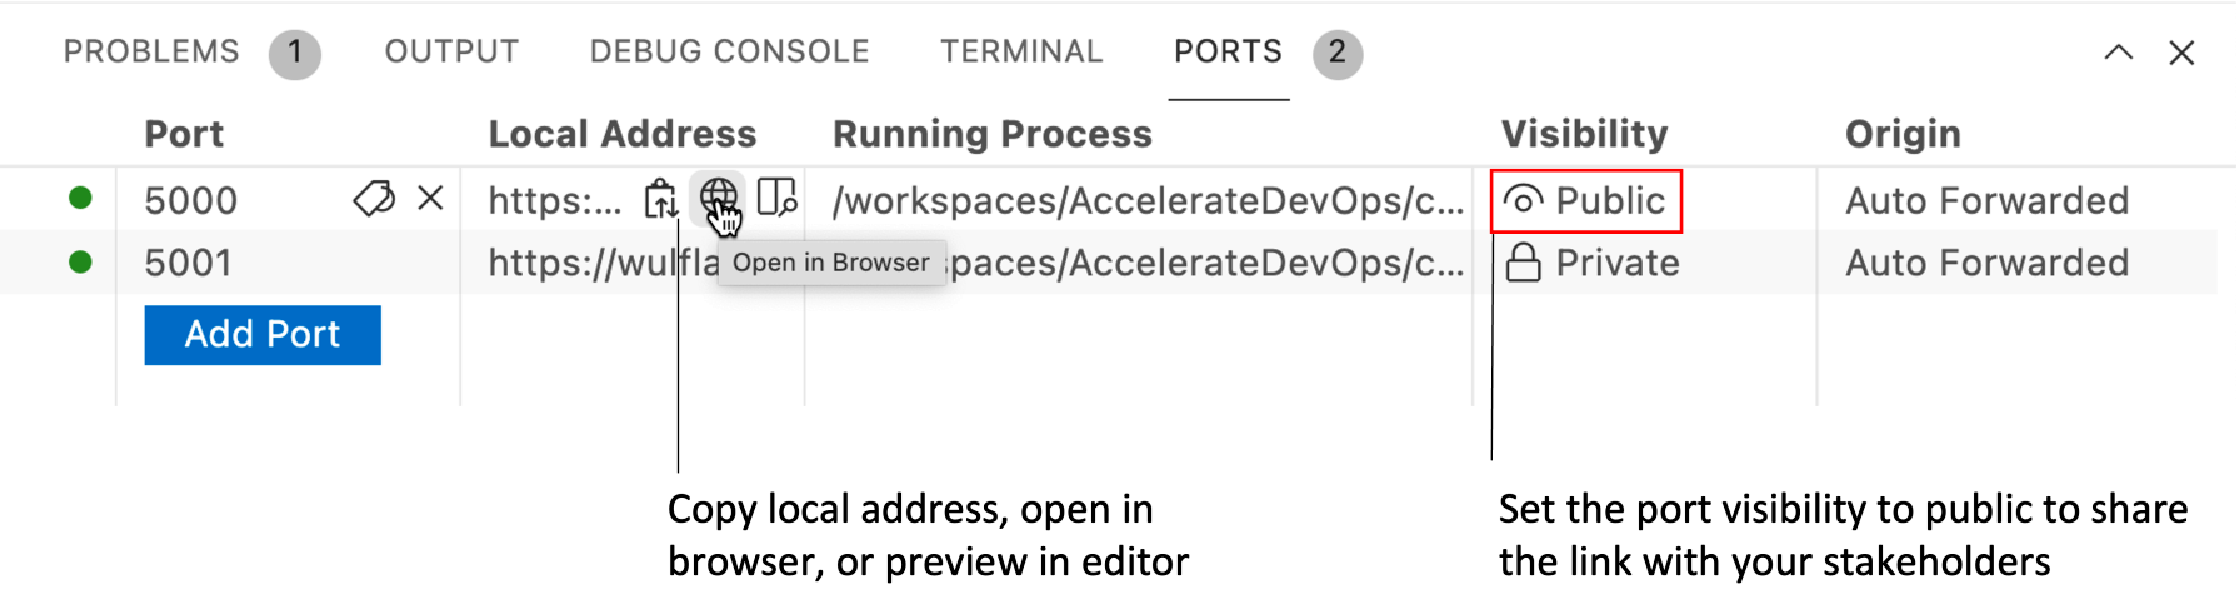Viewport: 2236px width, 615px height.
Task: Close the bottom panel with the X
Action: 2181,52
